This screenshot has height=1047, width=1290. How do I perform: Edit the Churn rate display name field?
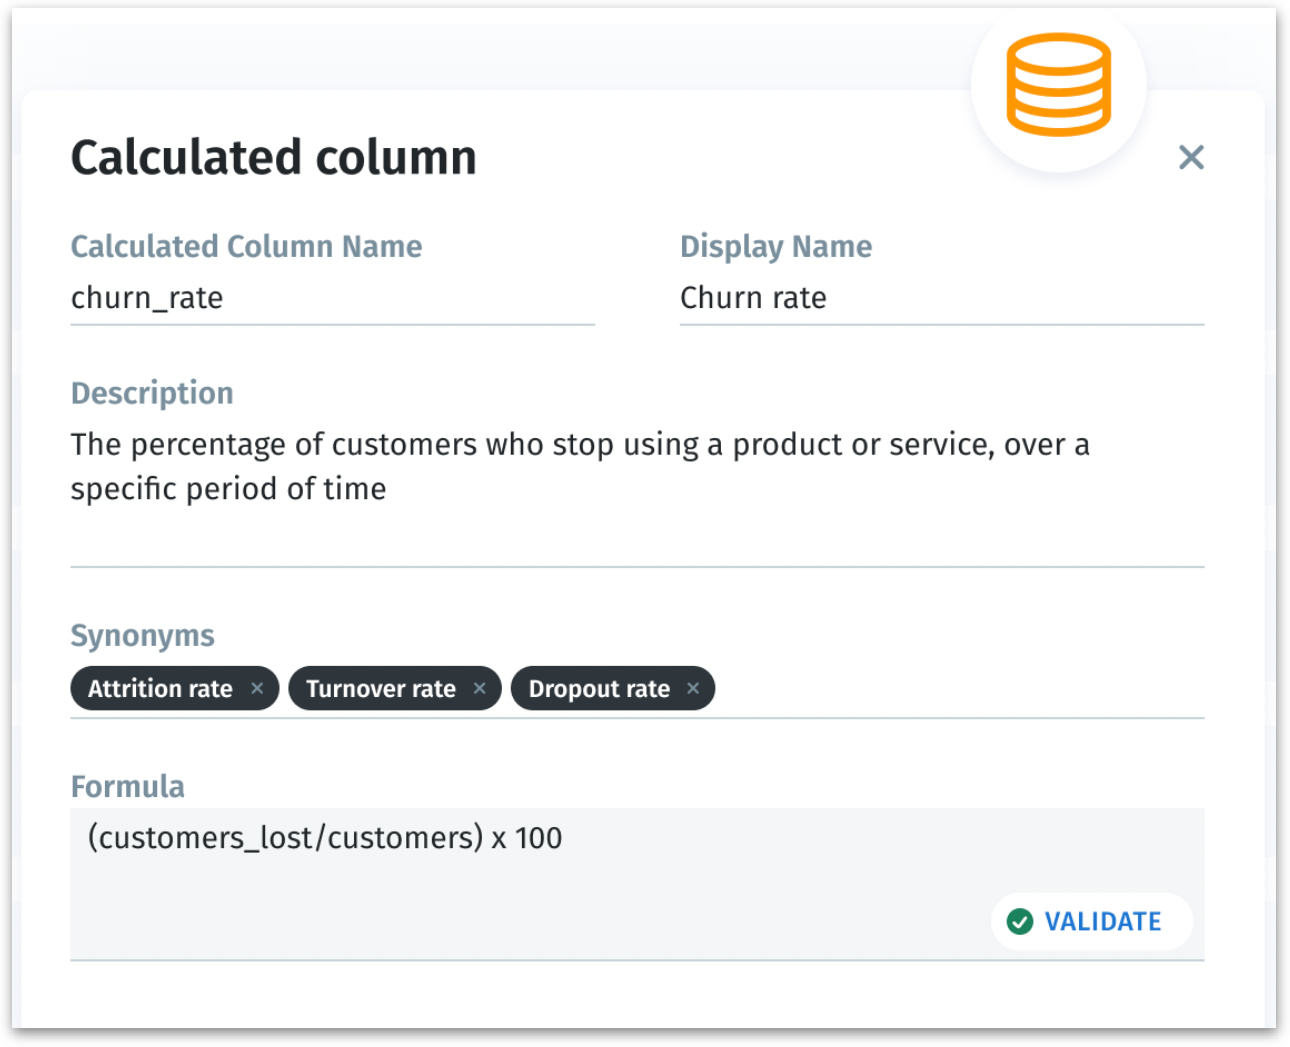[940, 298]
